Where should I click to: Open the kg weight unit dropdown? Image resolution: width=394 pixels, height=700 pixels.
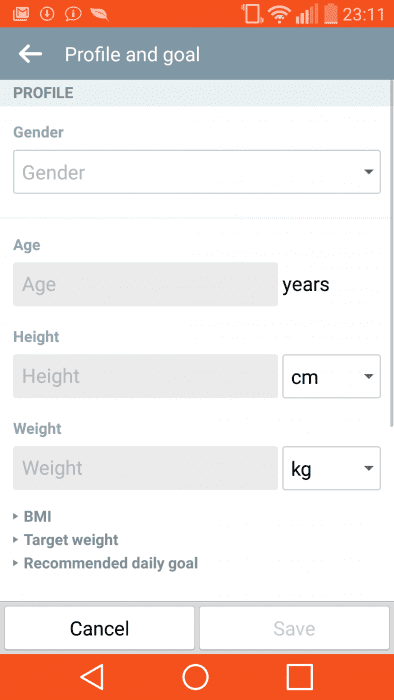(x=332, y=468)
